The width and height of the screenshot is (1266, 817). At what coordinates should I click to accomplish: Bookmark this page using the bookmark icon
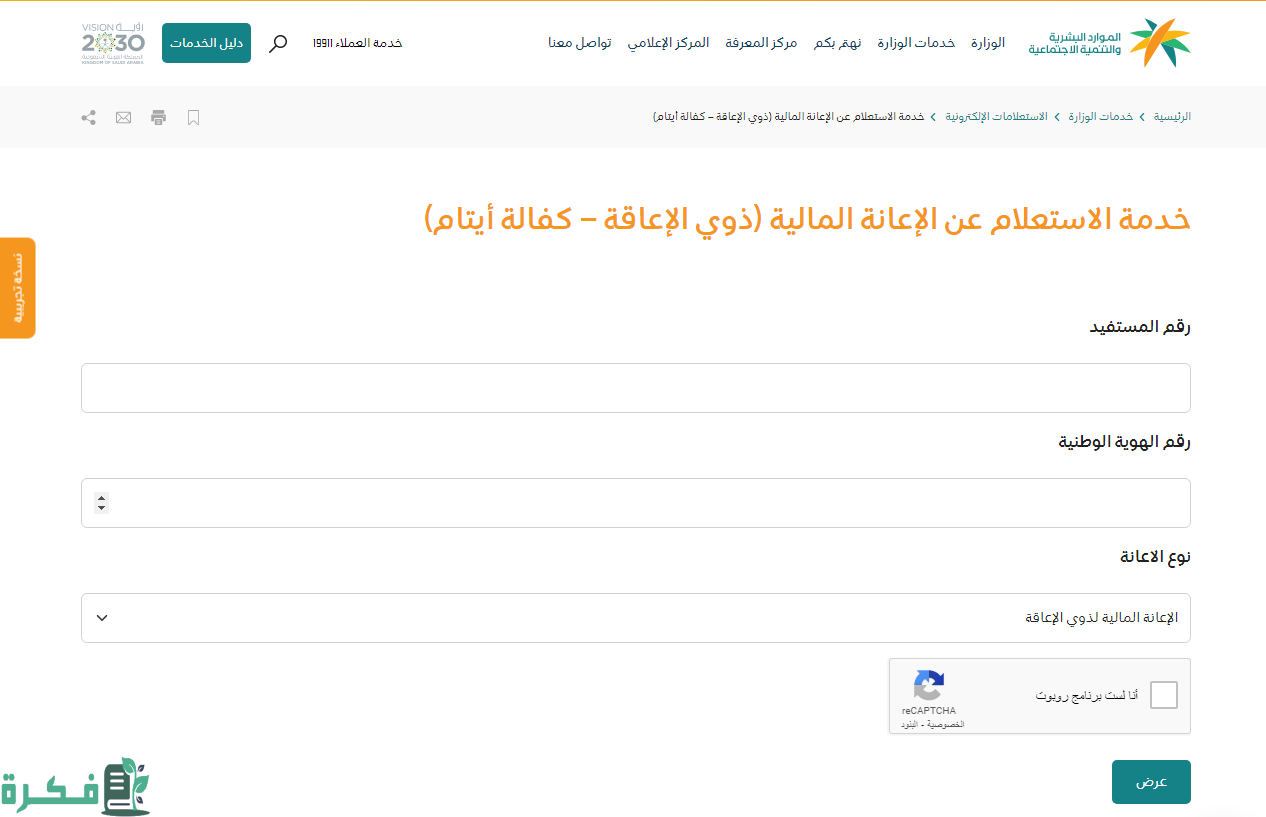pos(194,117)
